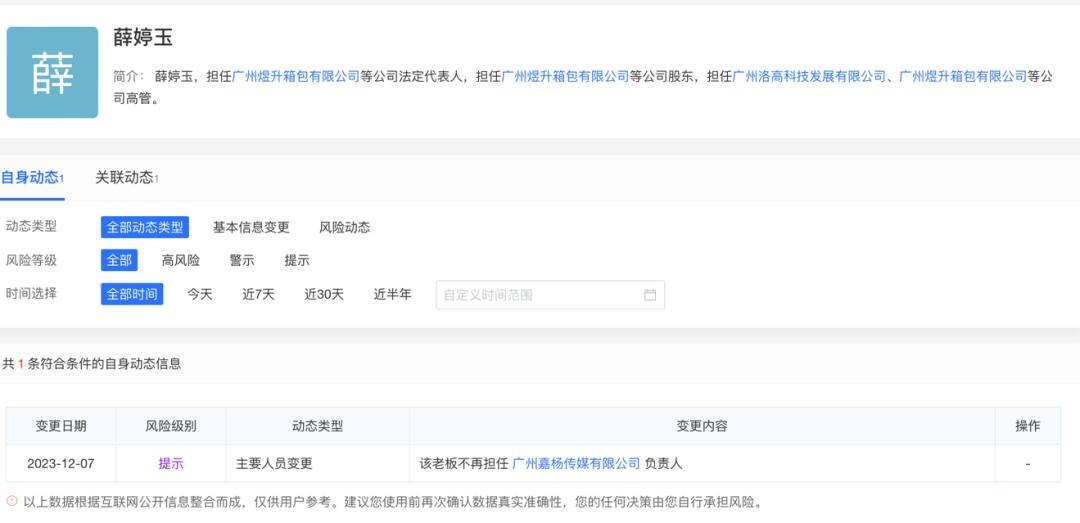Click the warning icon beside the disclaimer

tap(11, 501)
